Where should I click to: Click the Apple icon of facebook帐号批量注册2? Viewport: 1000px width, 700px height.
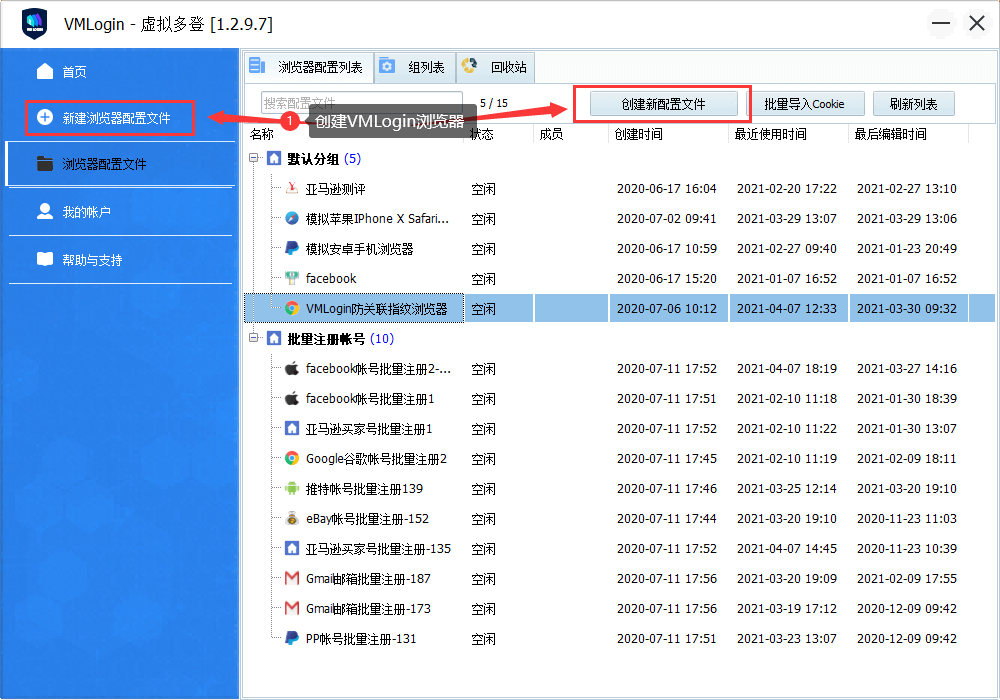tap(291, 368)
